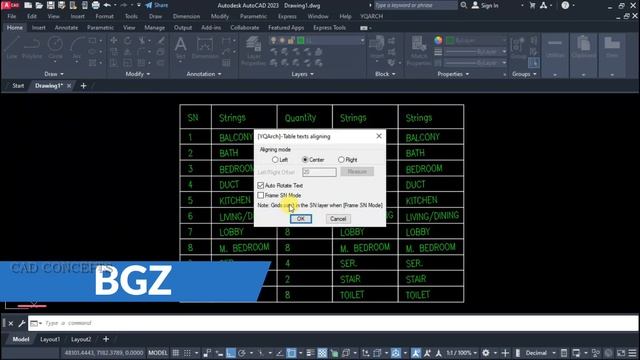Click the Save As icon in quick access toolbar
This screenshot has height=360, width=640.
[x=62, y=5]
